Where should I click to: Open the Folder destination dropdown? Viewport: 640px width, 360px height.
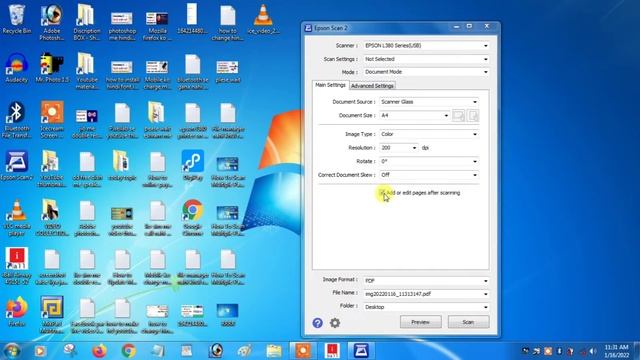point(426,307)
